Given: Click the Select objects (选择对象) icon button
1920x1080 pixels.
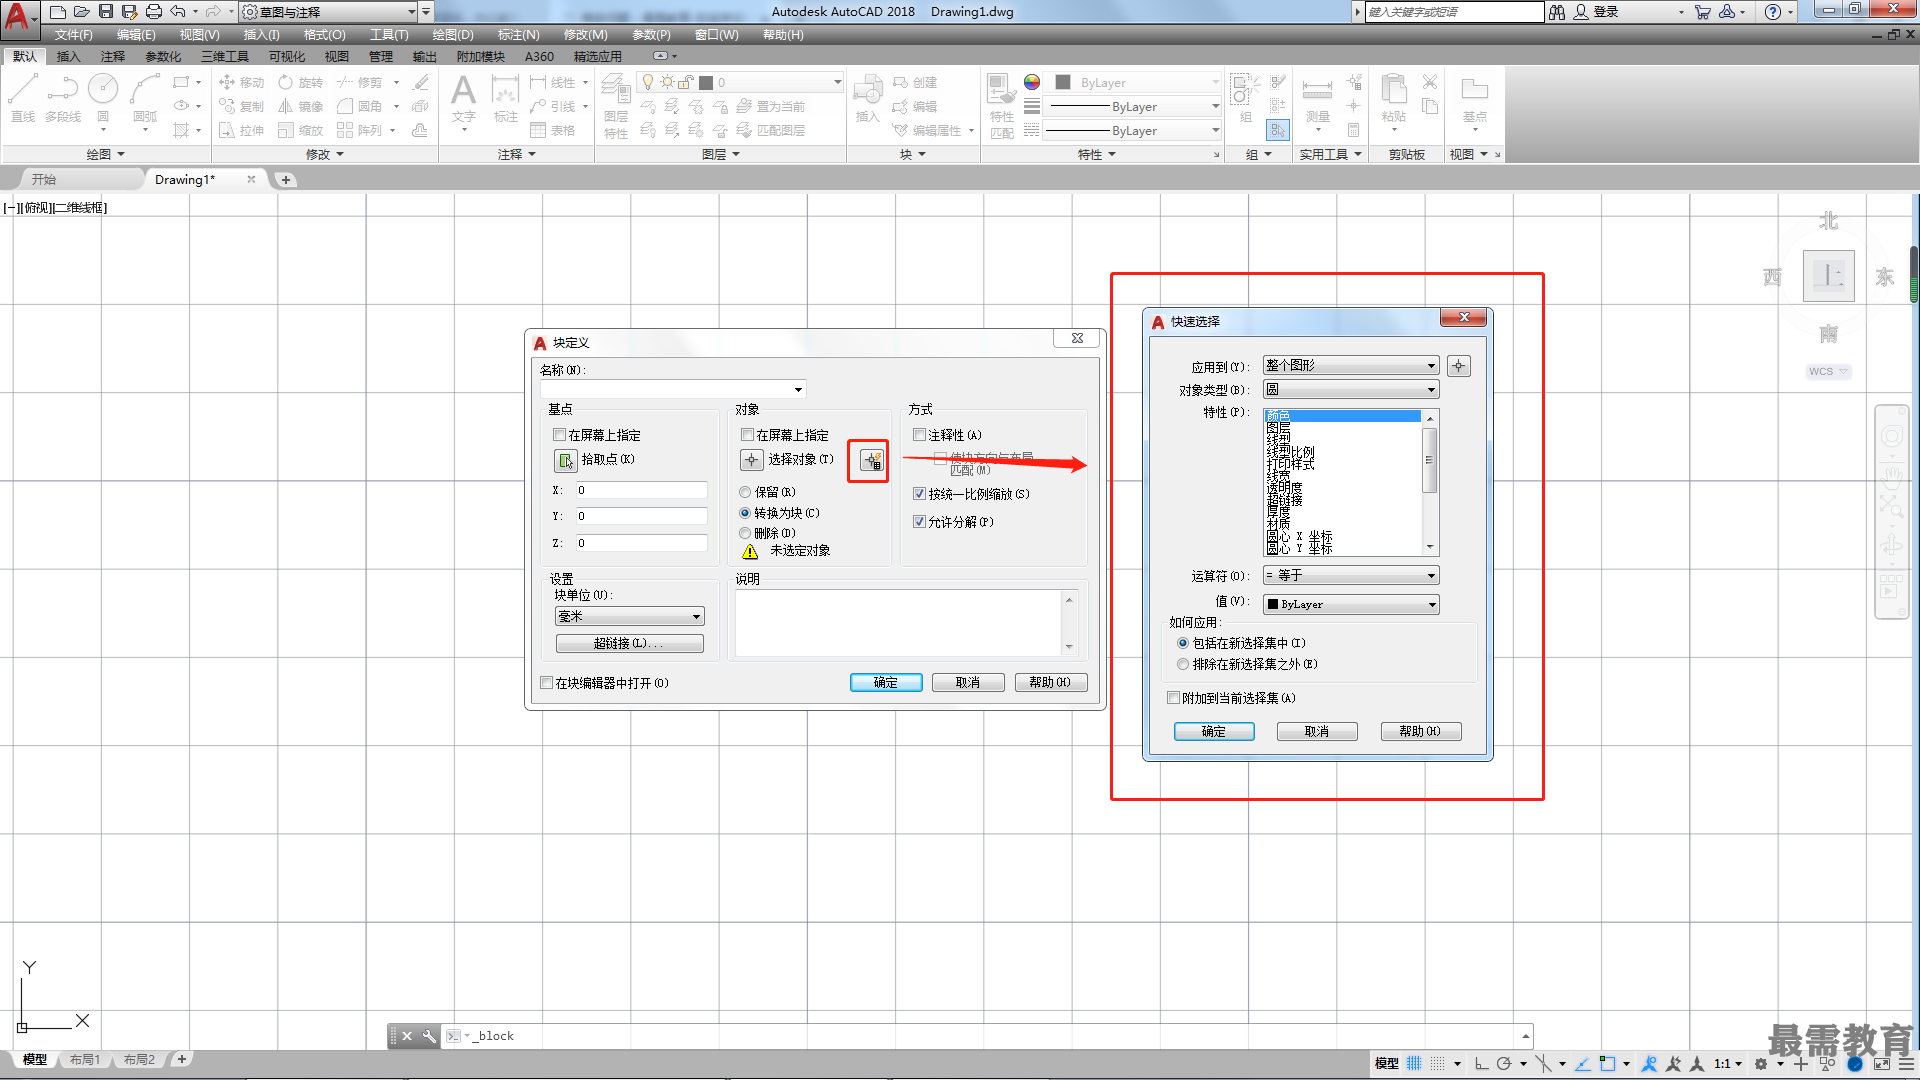Looking at the screenshot, I should (x=752, y=459).
